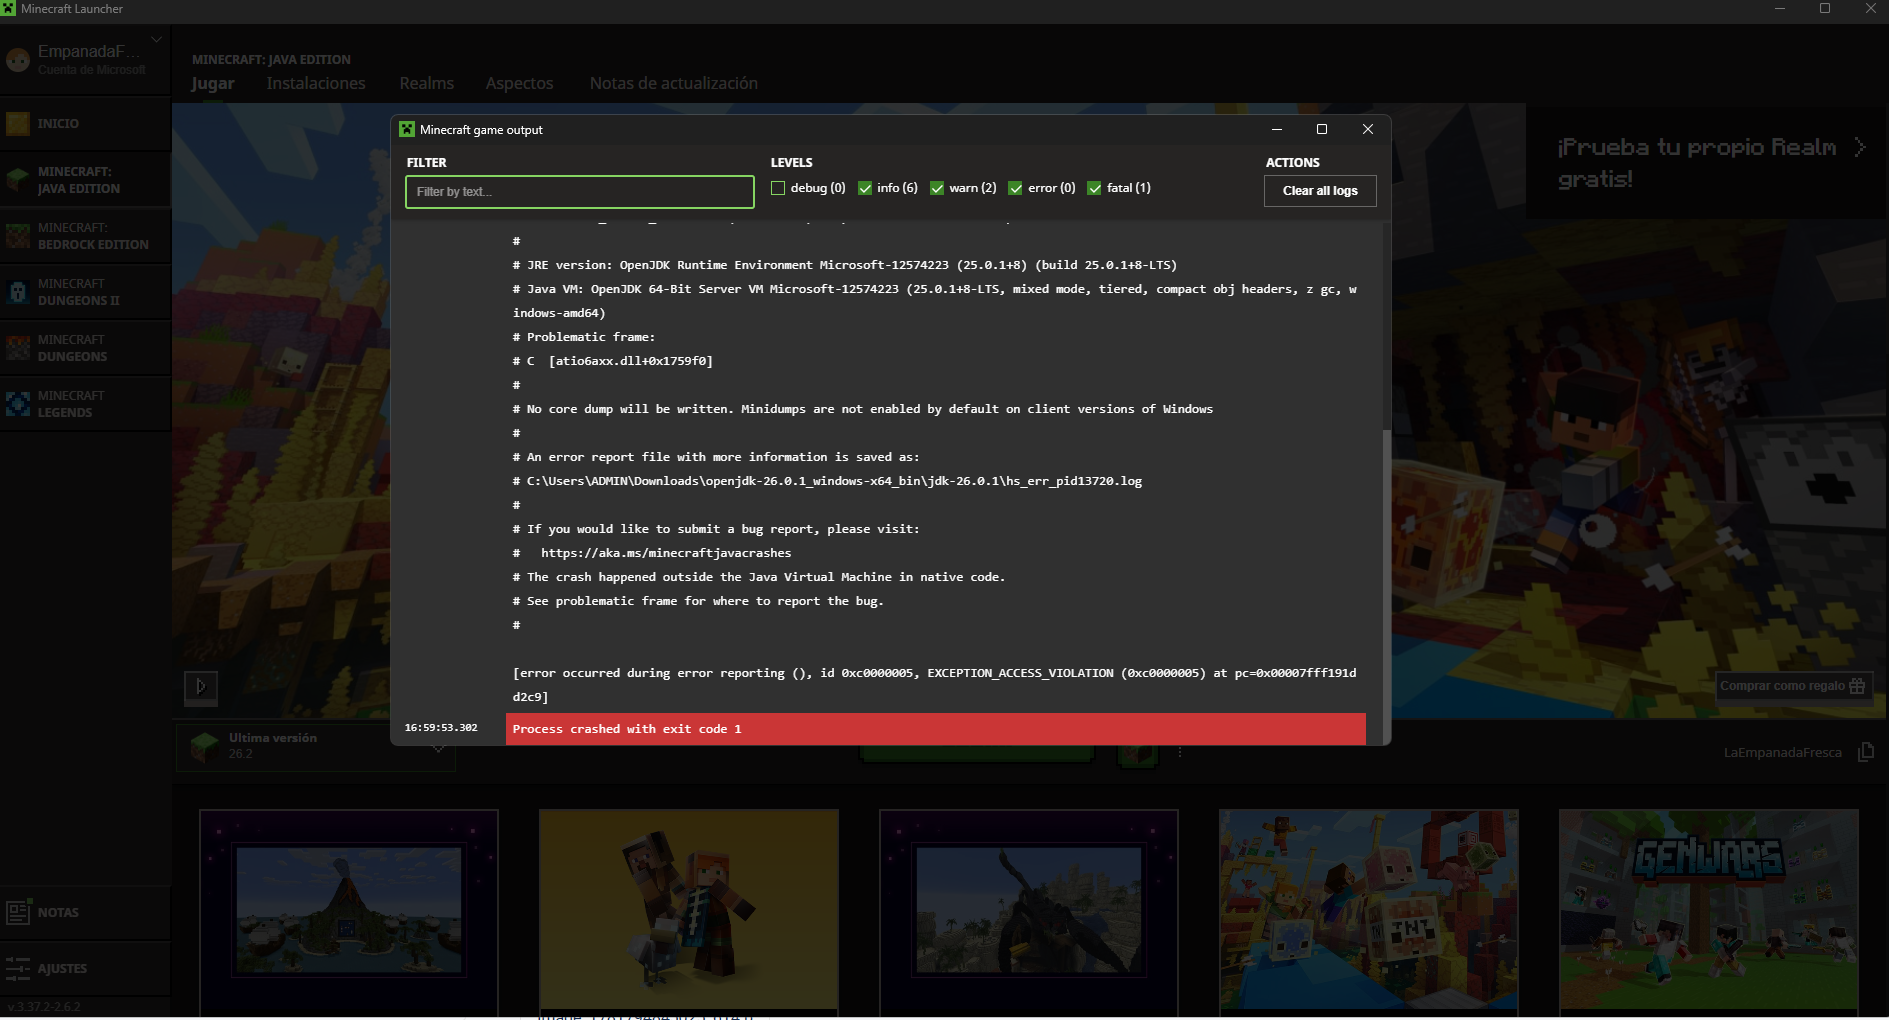
Task: Open AJUSTES settings in the sidebar
Action: click(85, 969)
